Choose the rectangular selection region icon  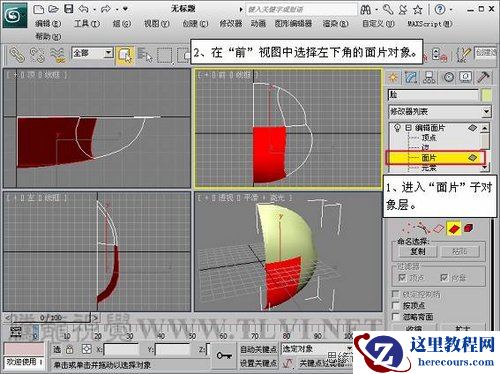165,55
